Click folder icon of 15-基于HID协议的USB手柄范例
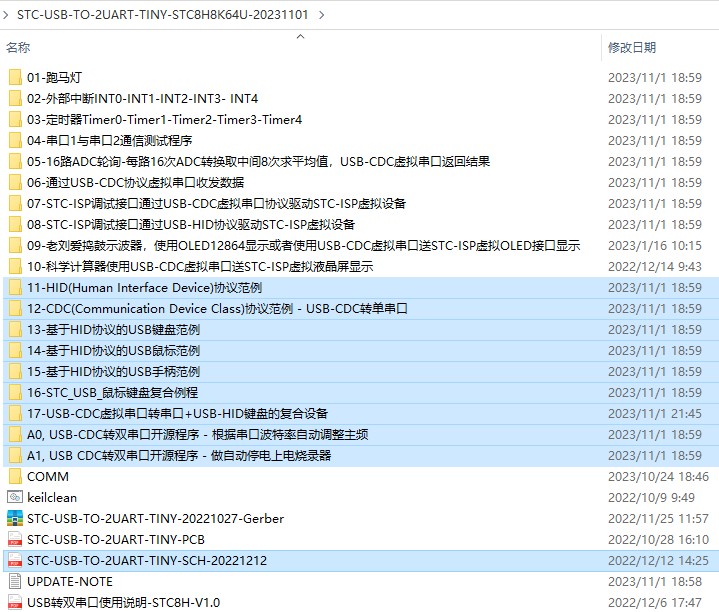The image size is (719, 612). point(15,371)
